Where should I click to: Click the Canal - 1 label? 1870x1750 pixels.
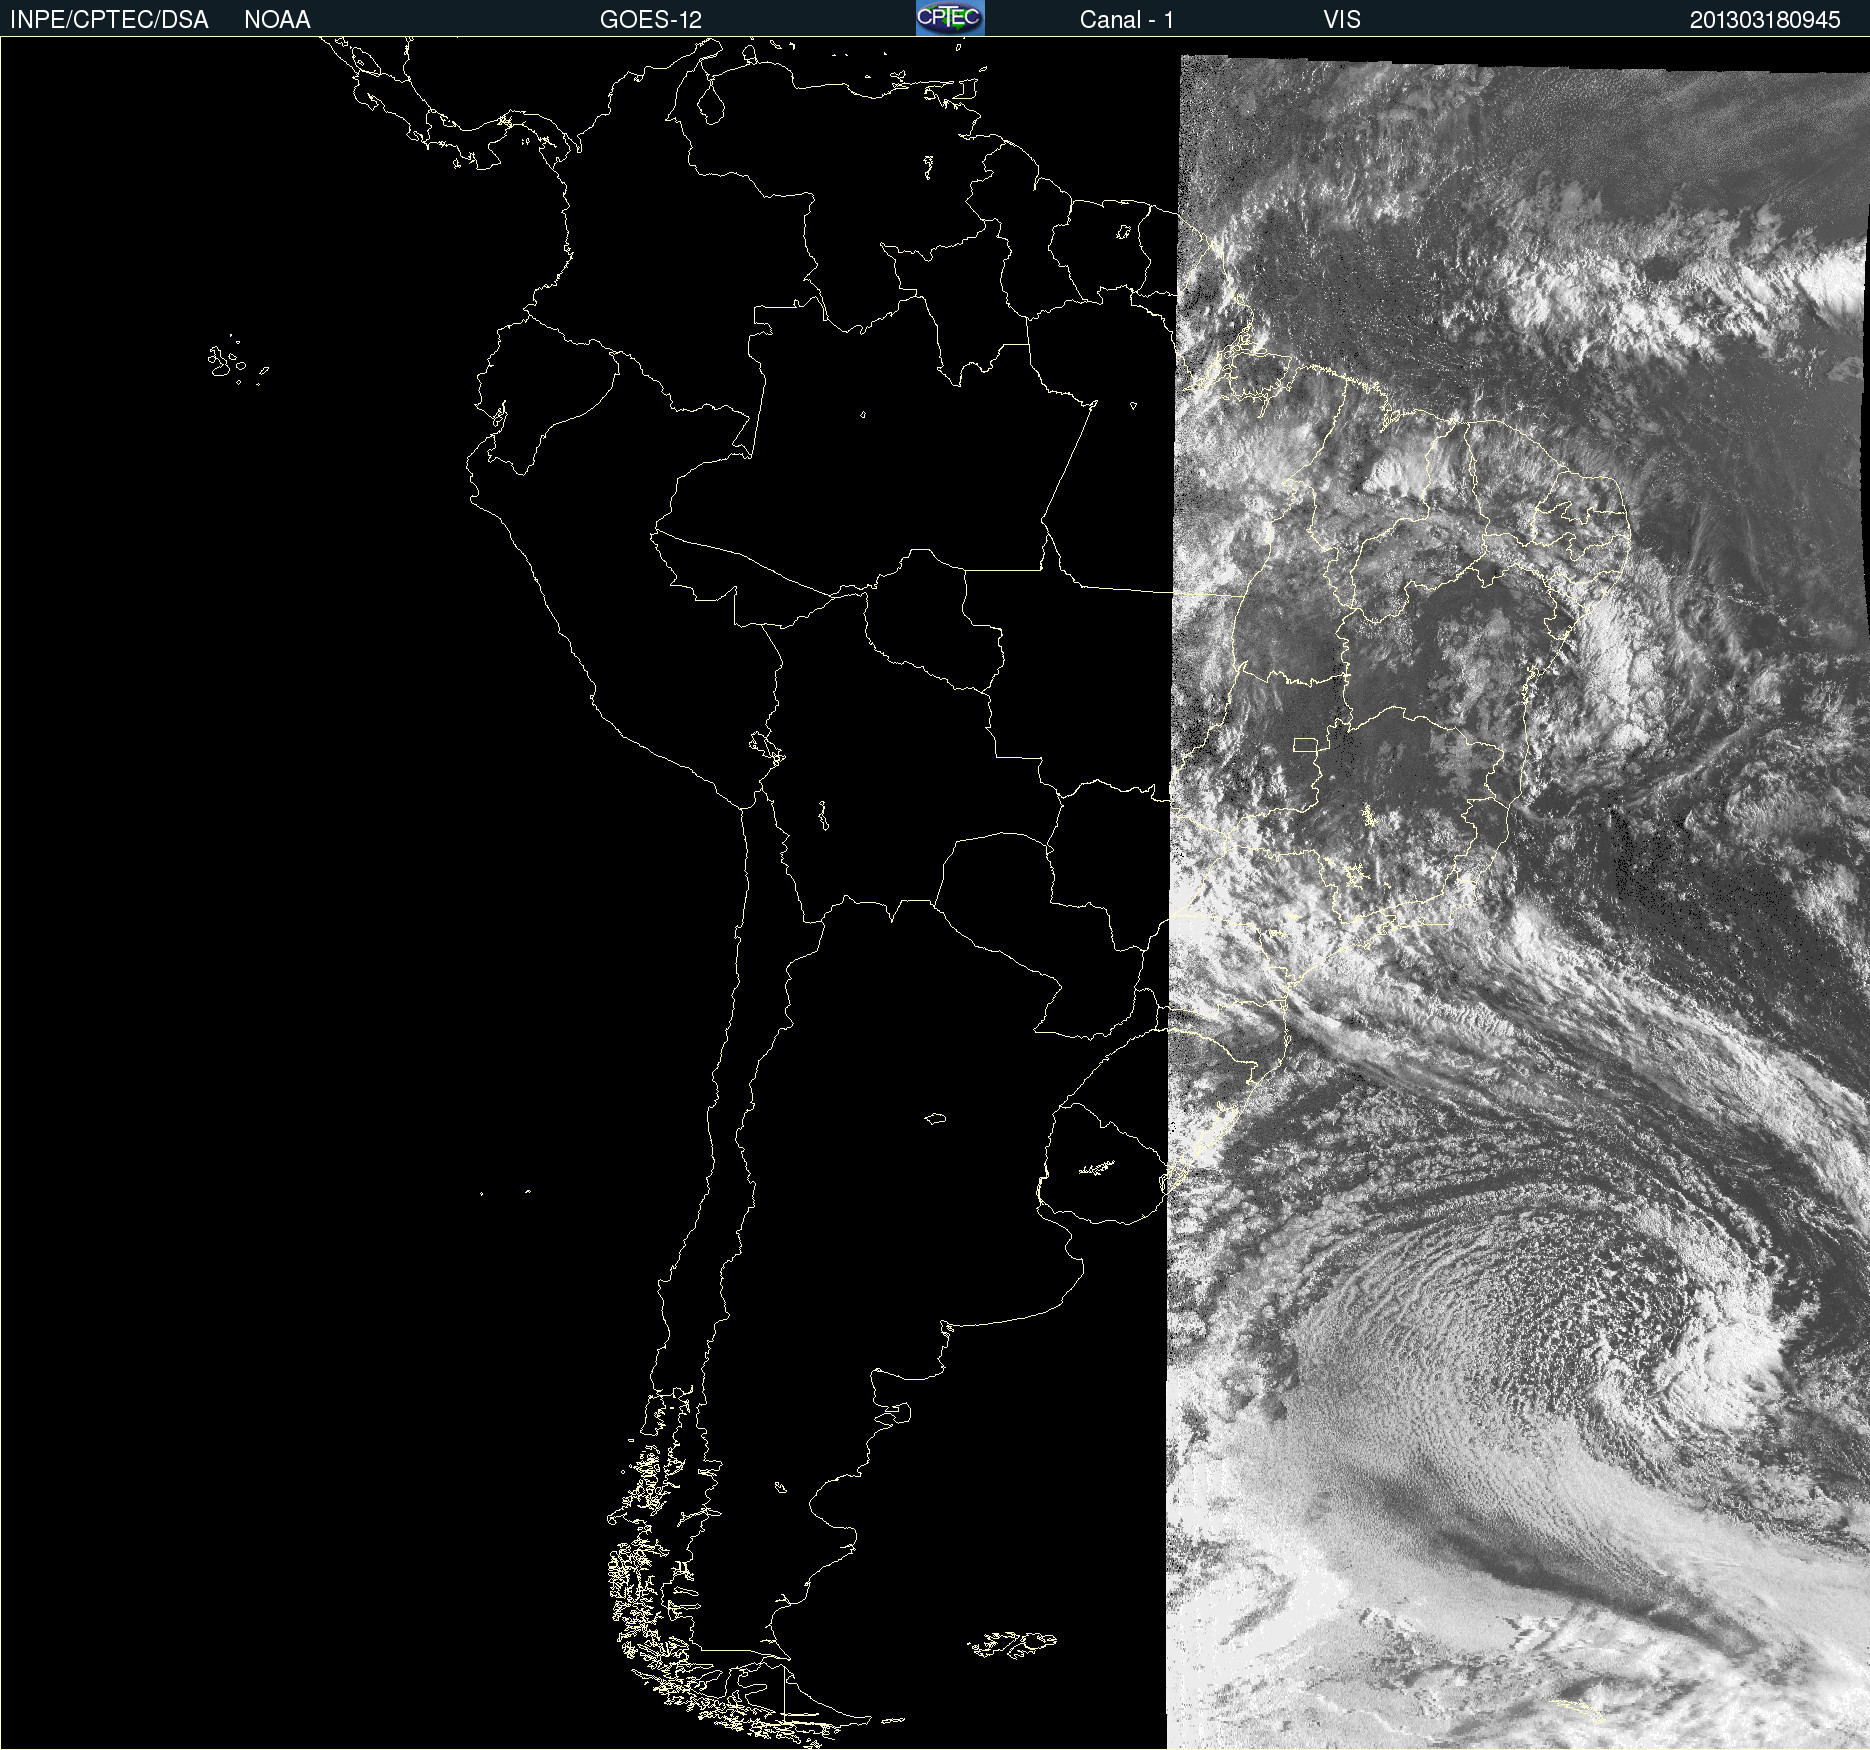tap(1127, 20)
